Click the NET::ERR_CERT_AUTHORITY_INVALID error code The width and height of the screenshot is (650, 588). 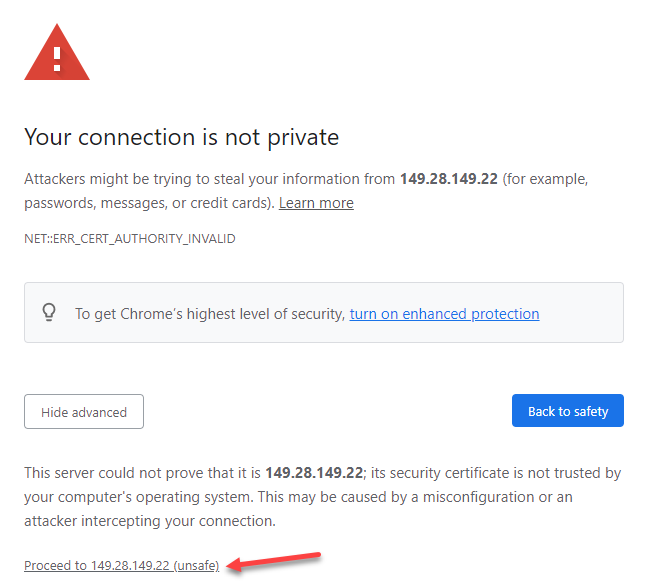130,239
